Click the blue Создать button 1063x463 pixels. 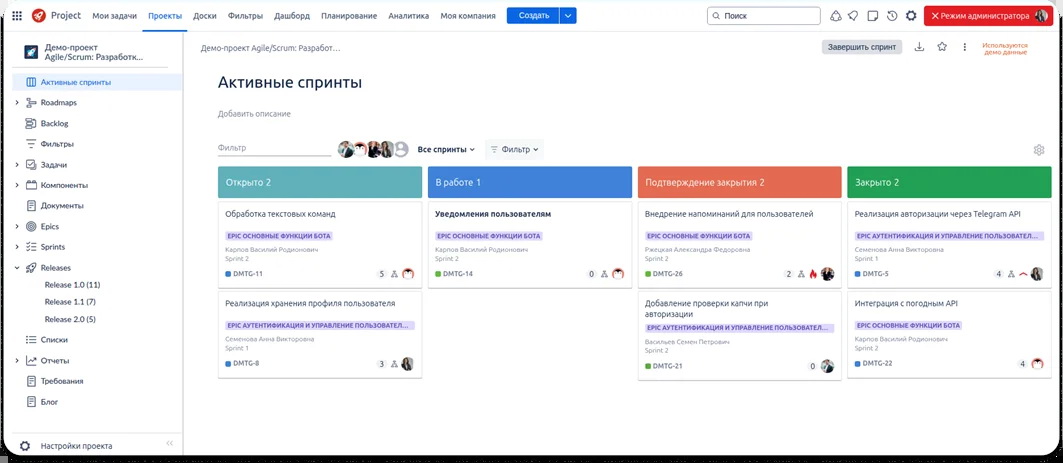point(534,16)
